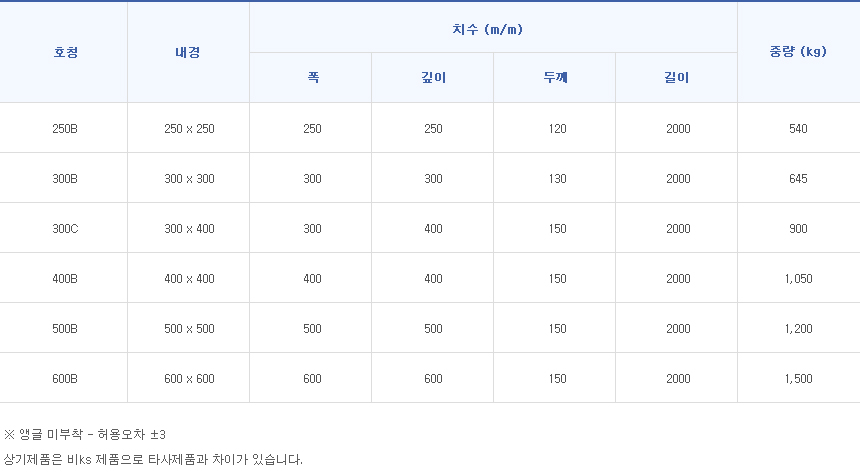This screenshot has width=860, height=472.
Task: Click the 300 x 400 inner diameter cell
Action: (x=189, y=229)
